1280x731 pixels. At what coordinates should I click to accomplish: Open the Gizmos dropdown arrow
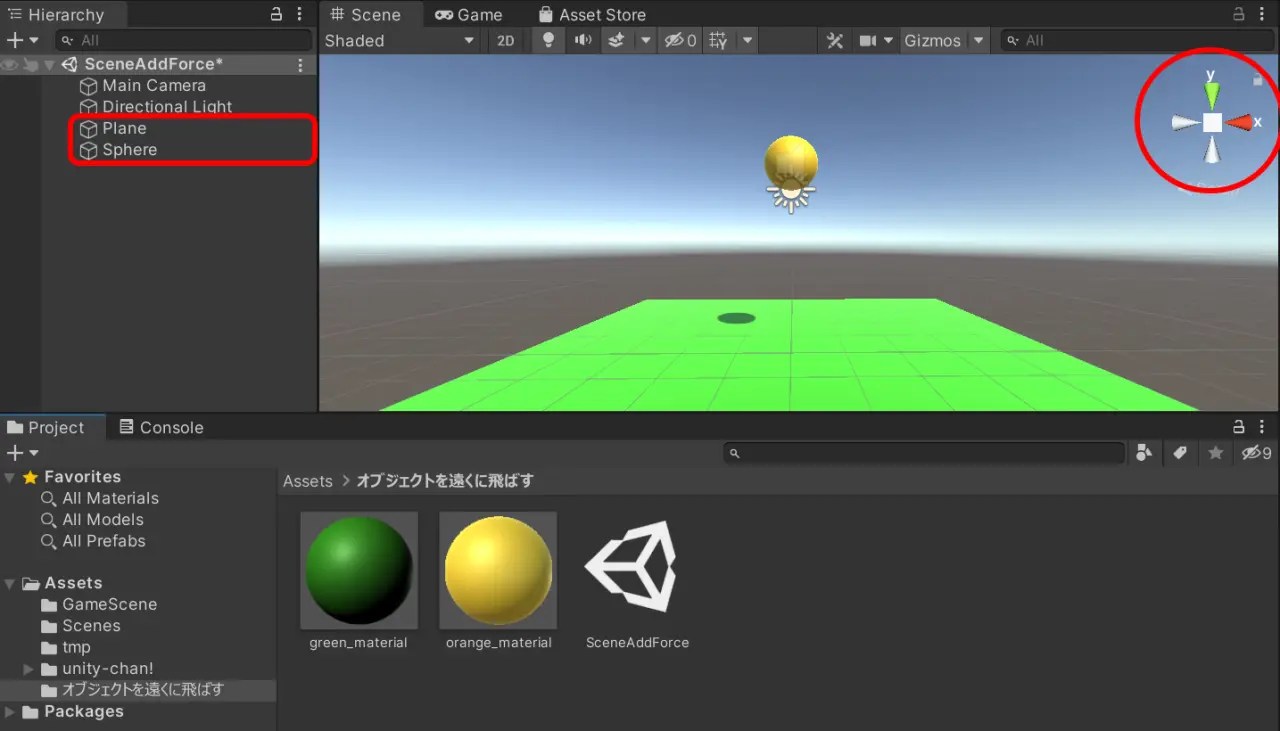(979, 40)
